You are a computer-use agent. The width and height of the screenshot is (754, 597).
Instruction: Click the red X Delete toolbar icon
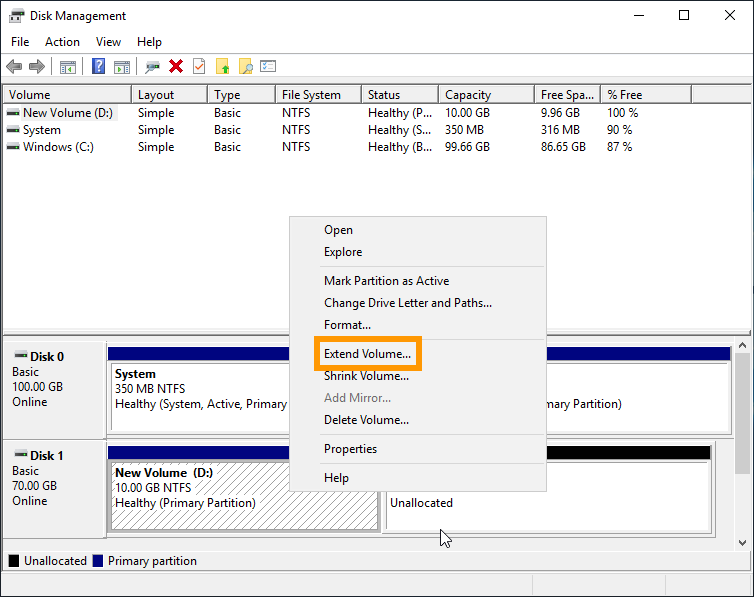coord(176,67)
